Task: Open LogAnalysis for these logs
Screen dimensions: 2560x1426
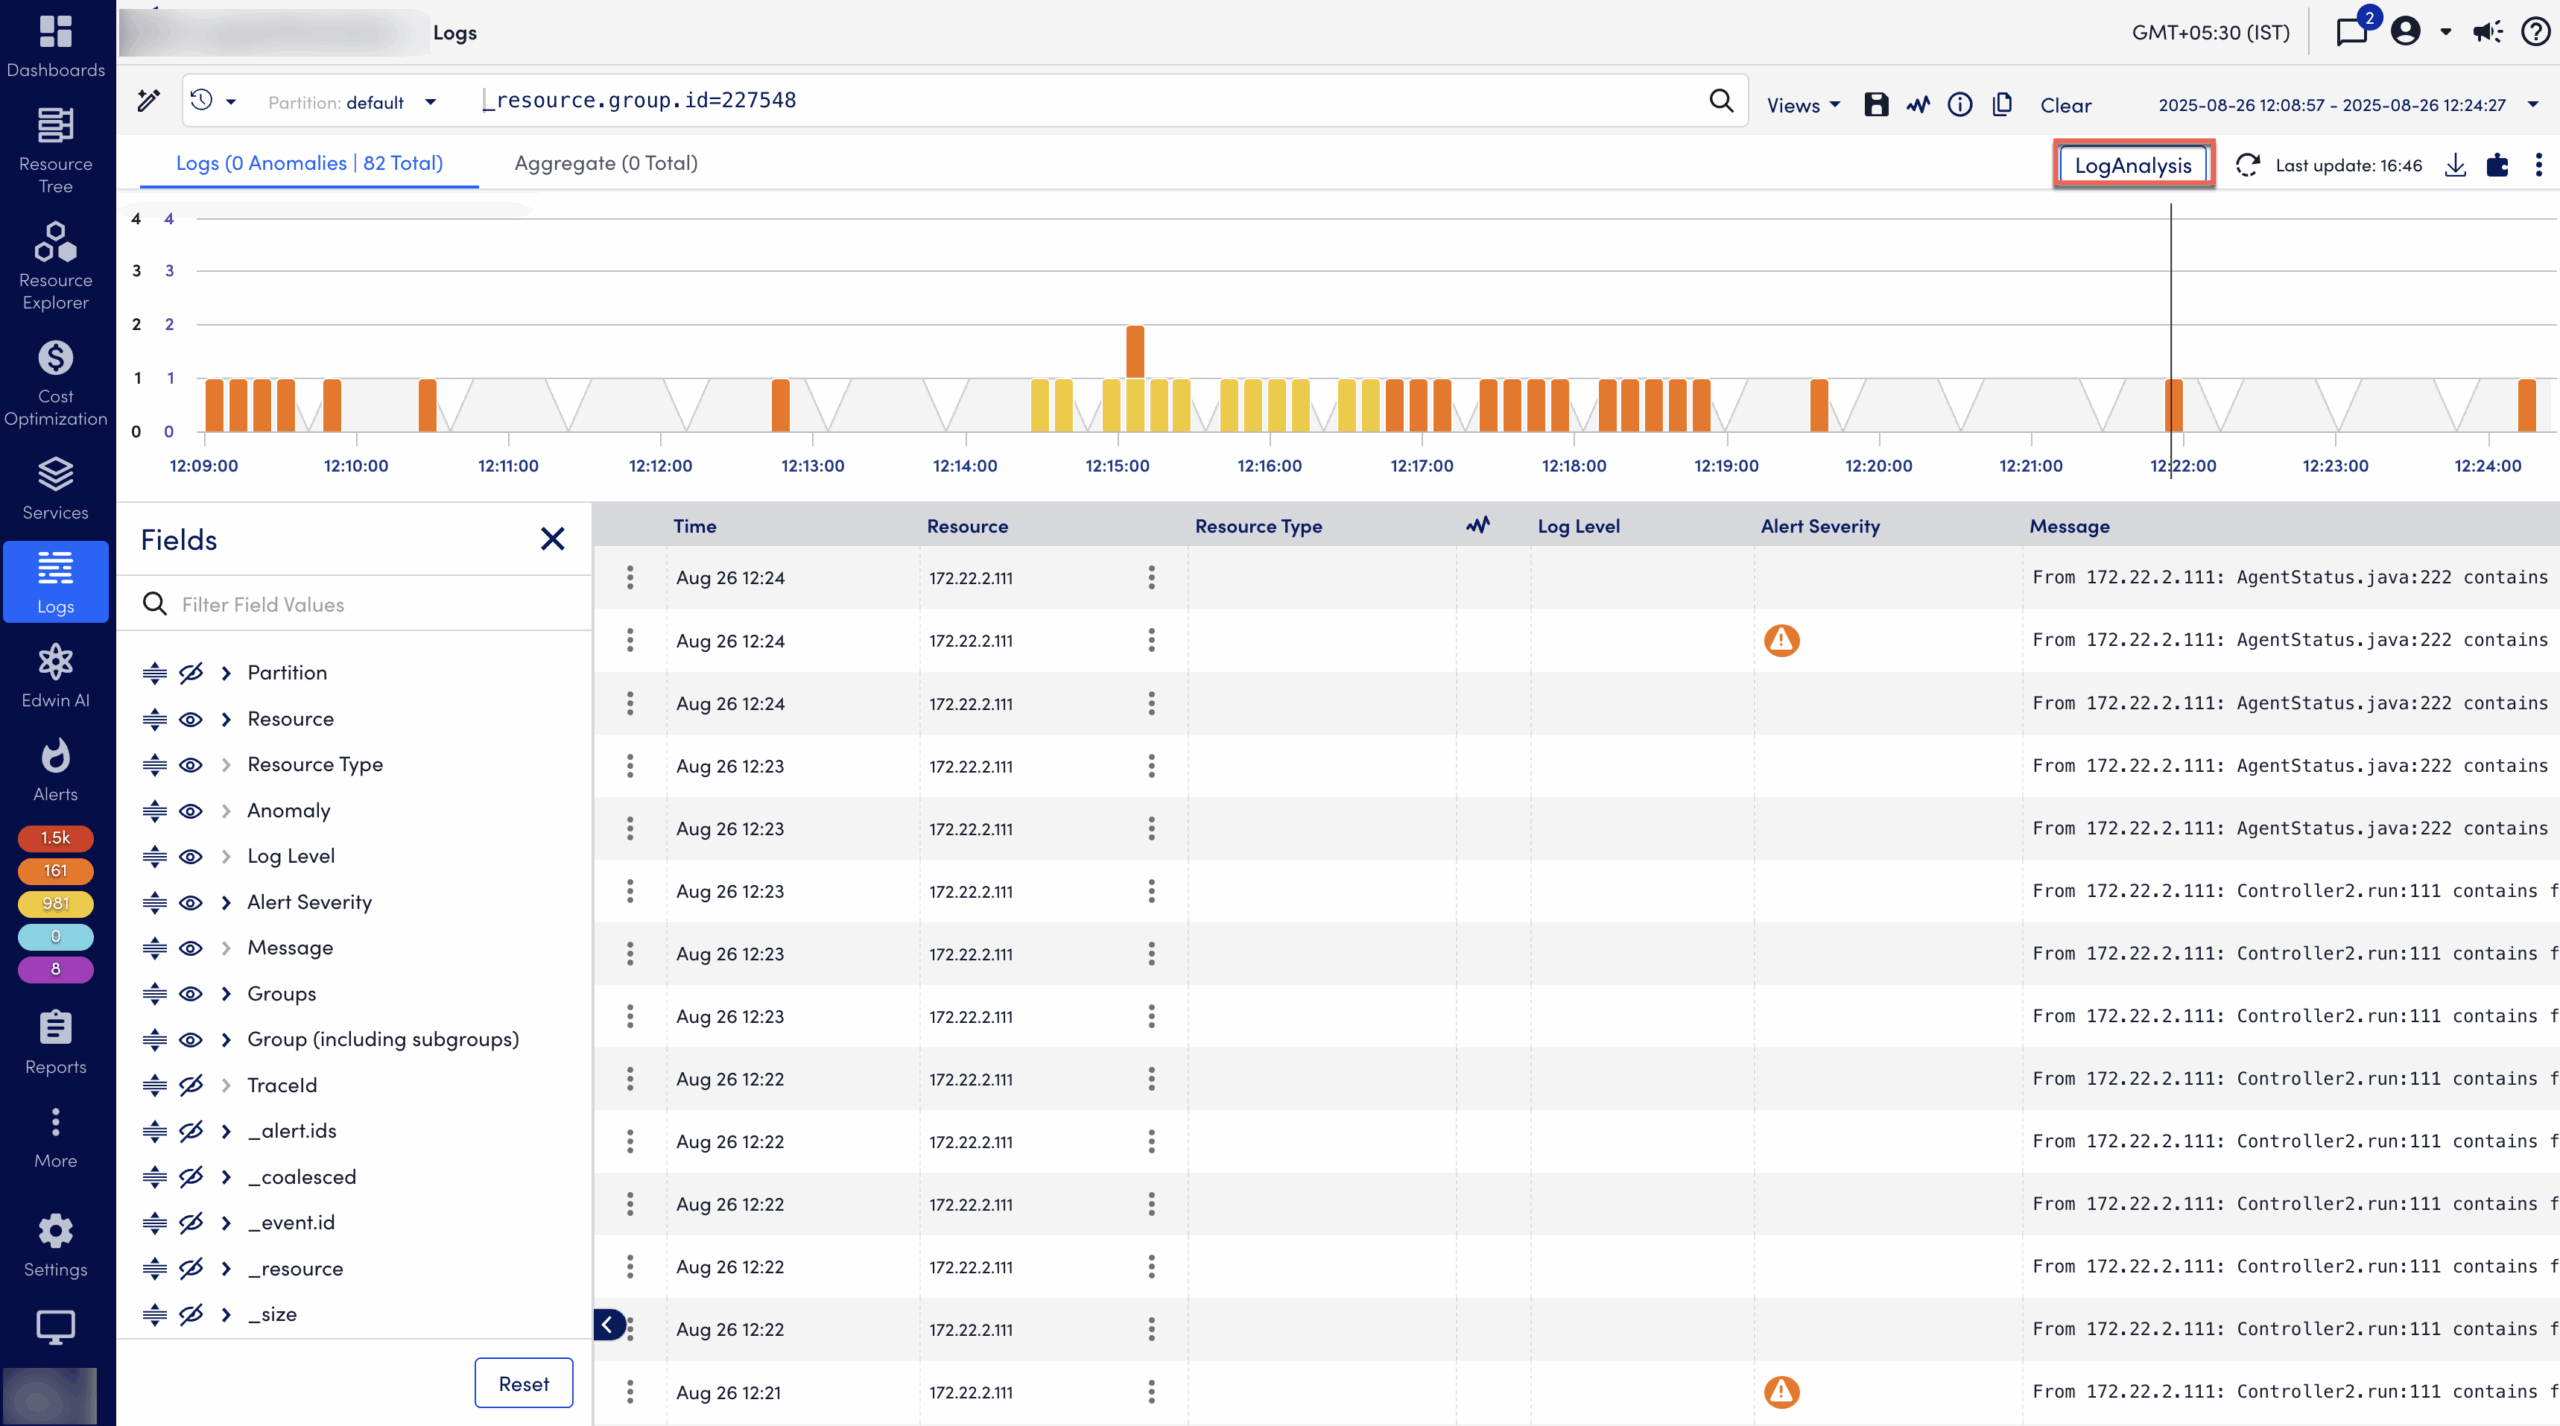Action: click(2134, 164)
